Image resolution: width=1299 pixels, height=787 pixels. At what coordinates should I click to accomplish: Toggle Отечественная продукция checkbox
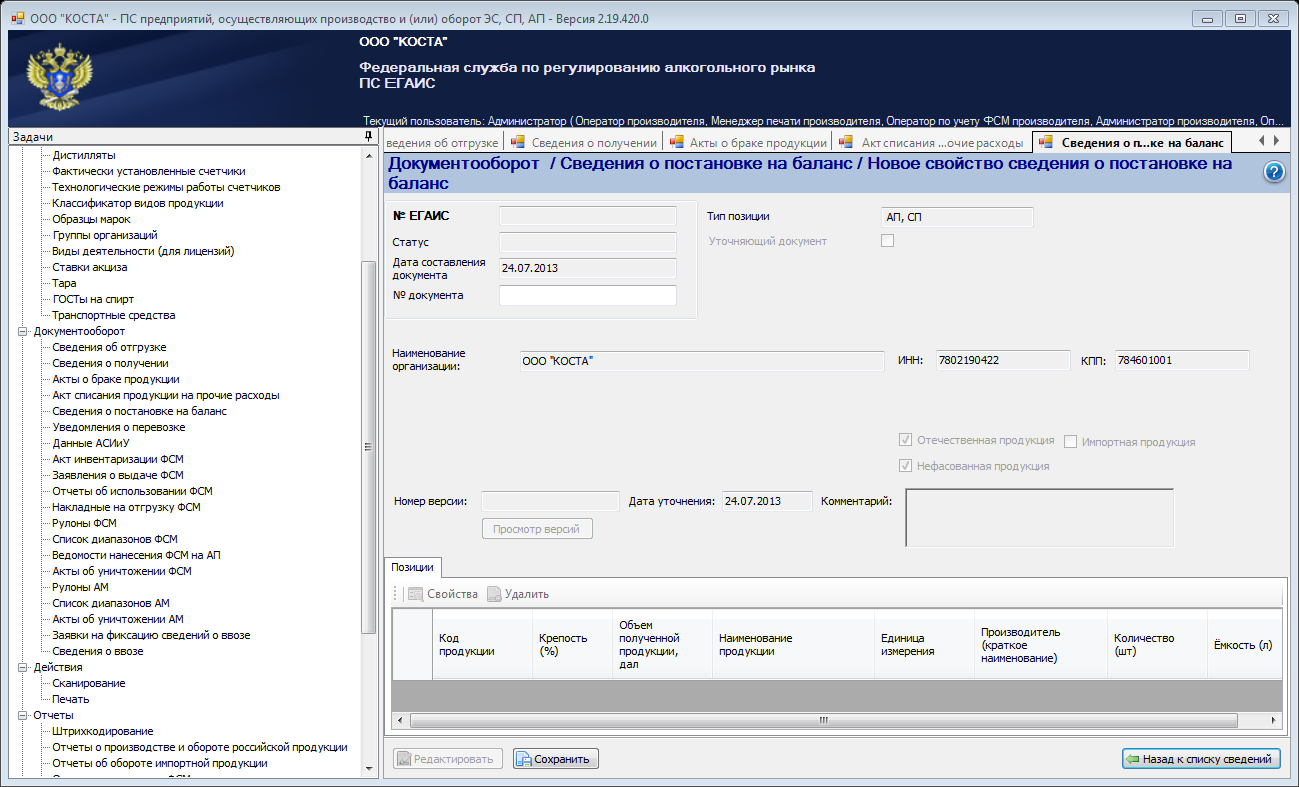(906, 440)
